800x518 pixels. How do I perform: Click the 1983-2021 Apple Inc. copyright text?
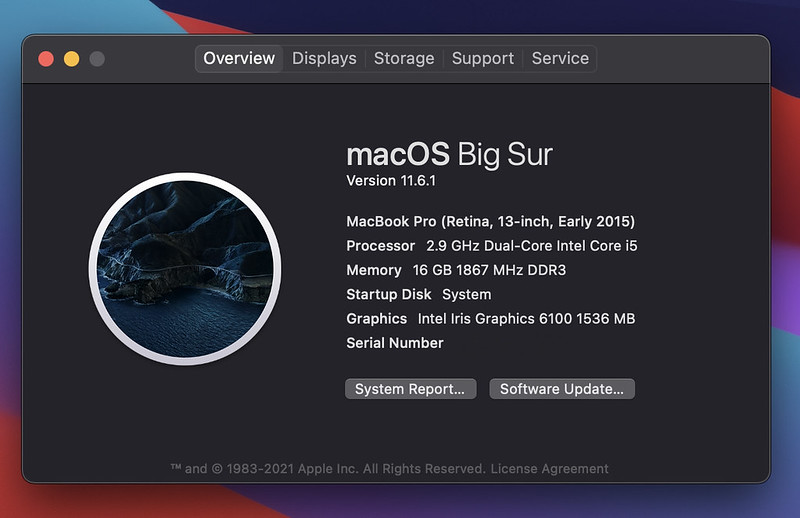tap(328, 468)
